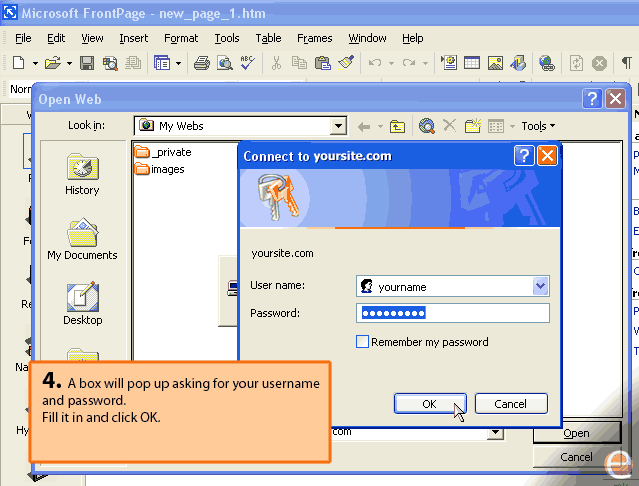Click the Save icon in toolbar
This screenshot has width=639, height=486.
point(87,63)
